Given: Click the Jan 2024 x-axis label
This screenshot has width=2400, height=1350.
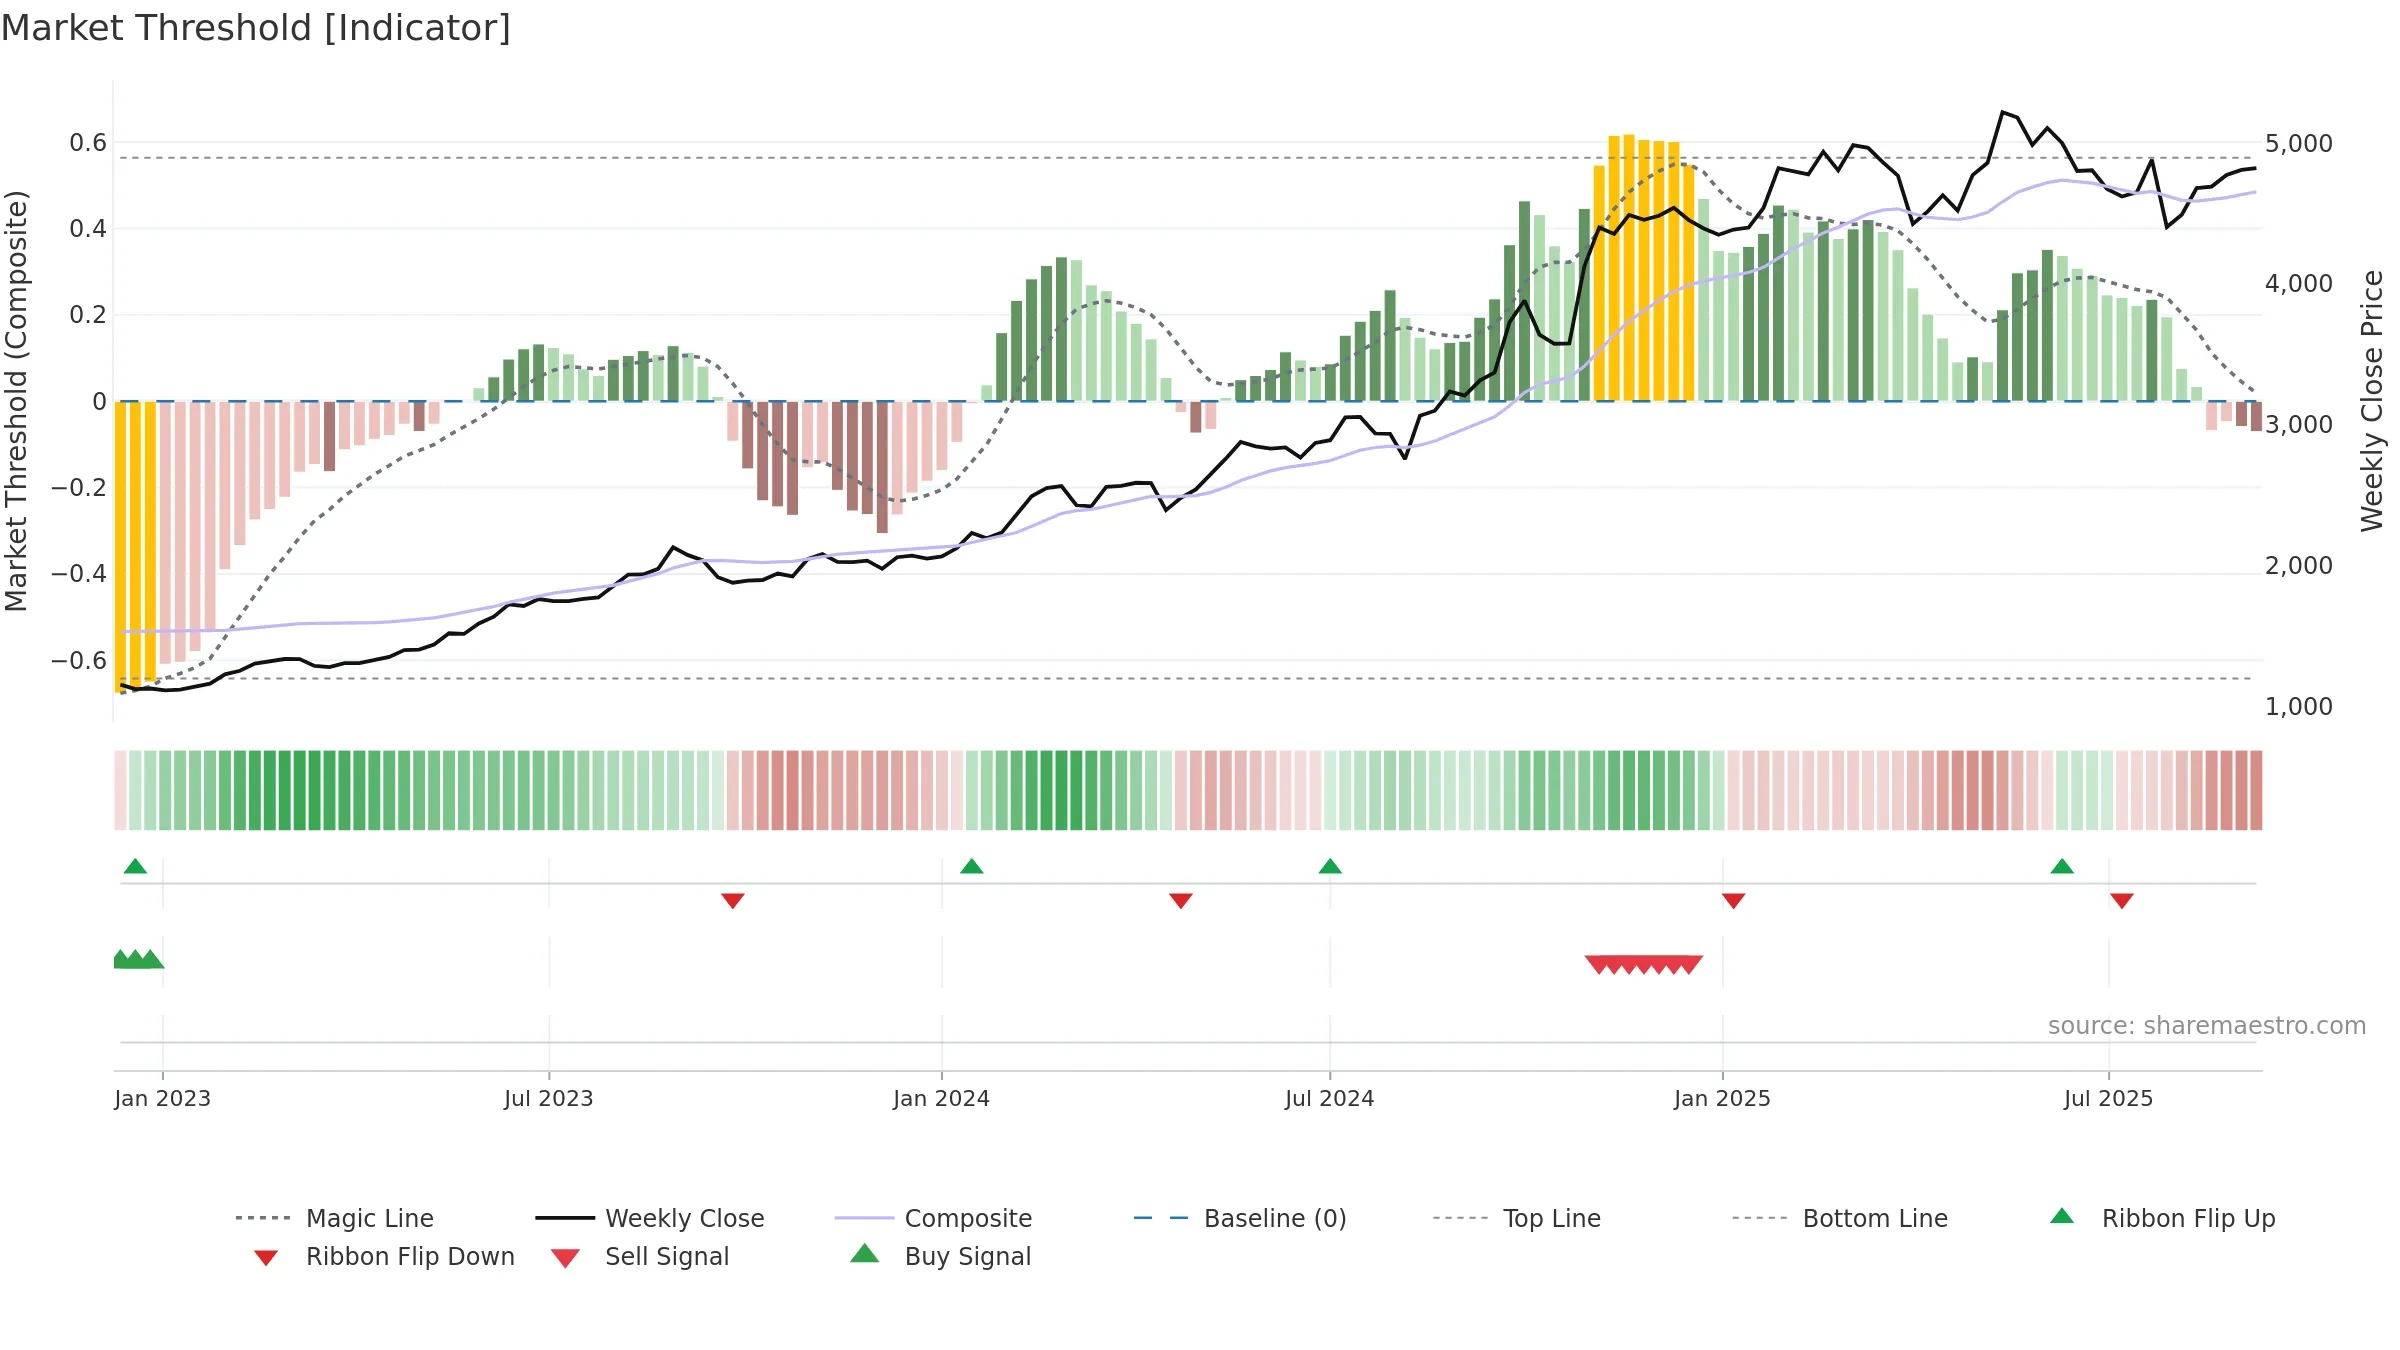Looking at the screenshot, I should 942,1098.
